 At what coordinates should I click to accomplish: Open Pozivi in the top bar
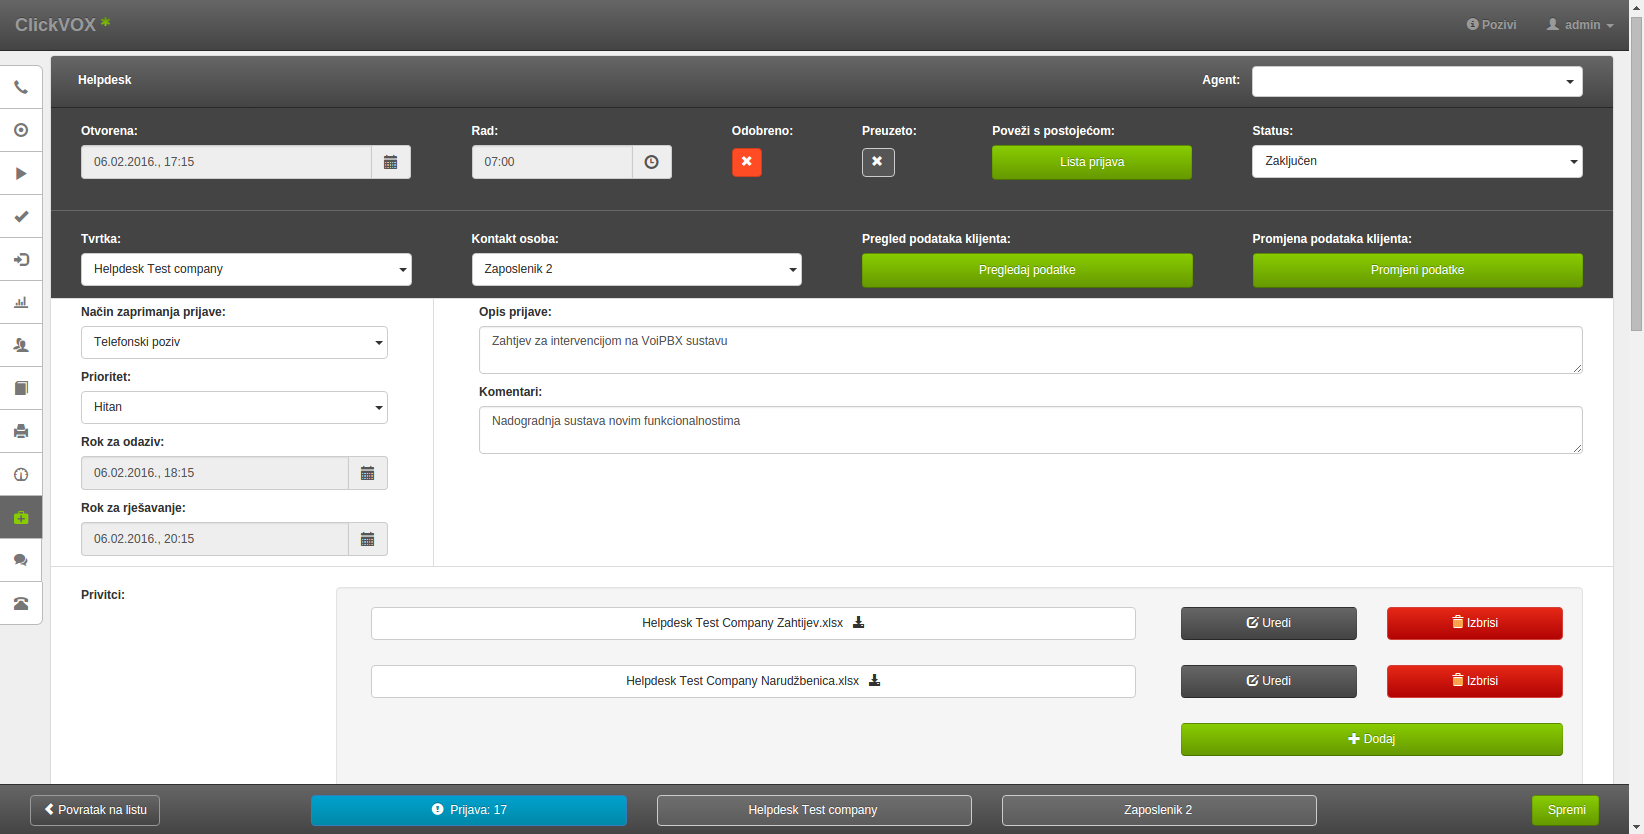(x=1491, y=25)
